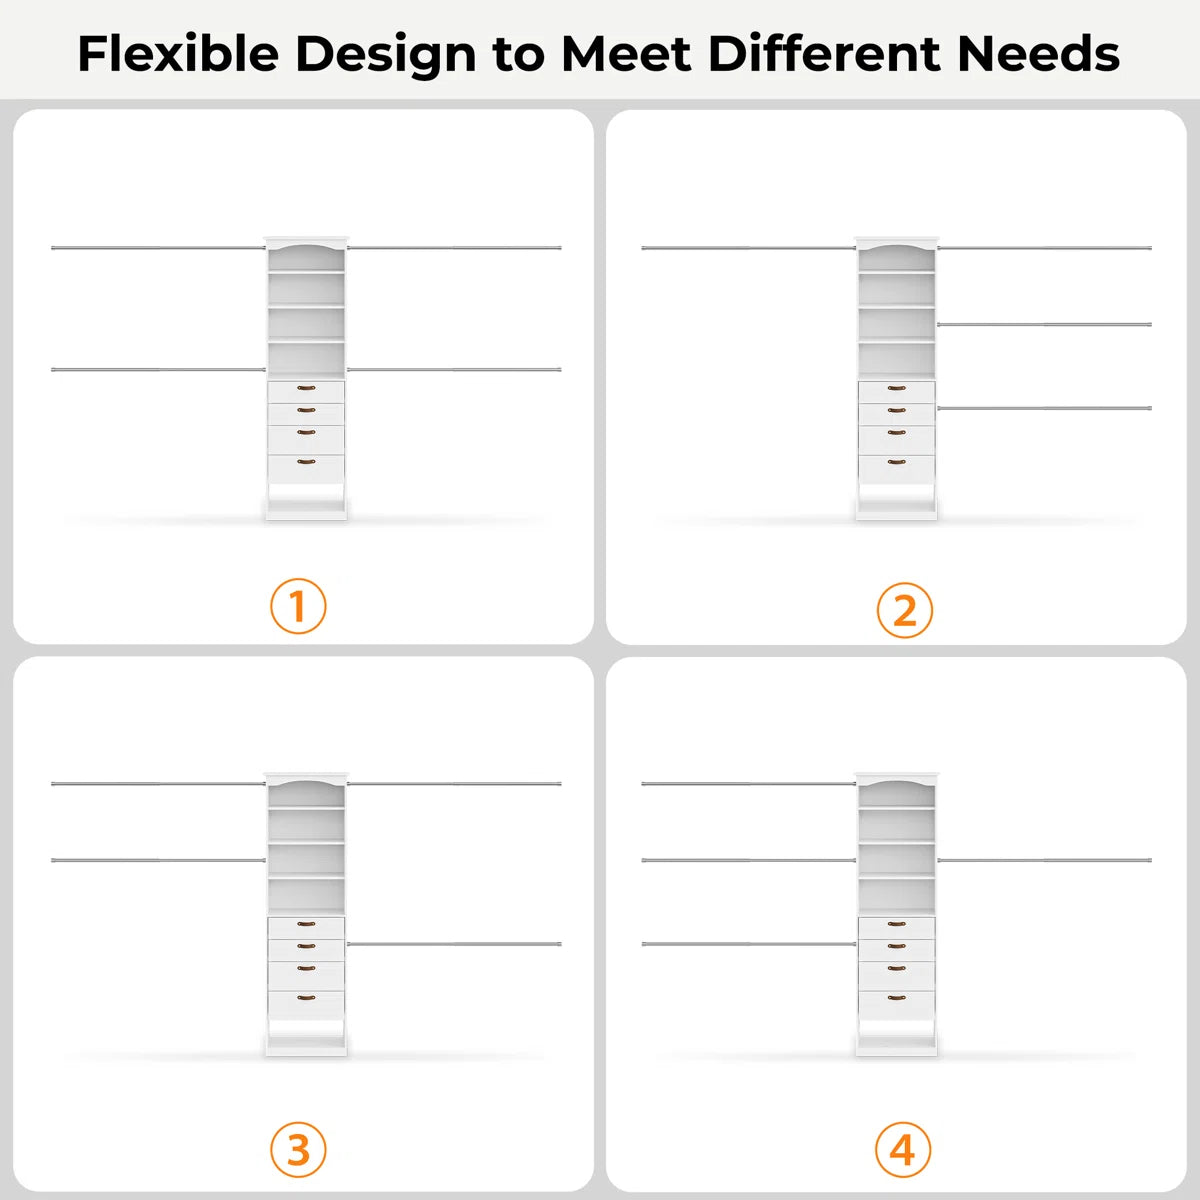Click the single right hanging rod in panel 4
The width and height of the screenshot is (1200, 1200).
[1044, 860]
